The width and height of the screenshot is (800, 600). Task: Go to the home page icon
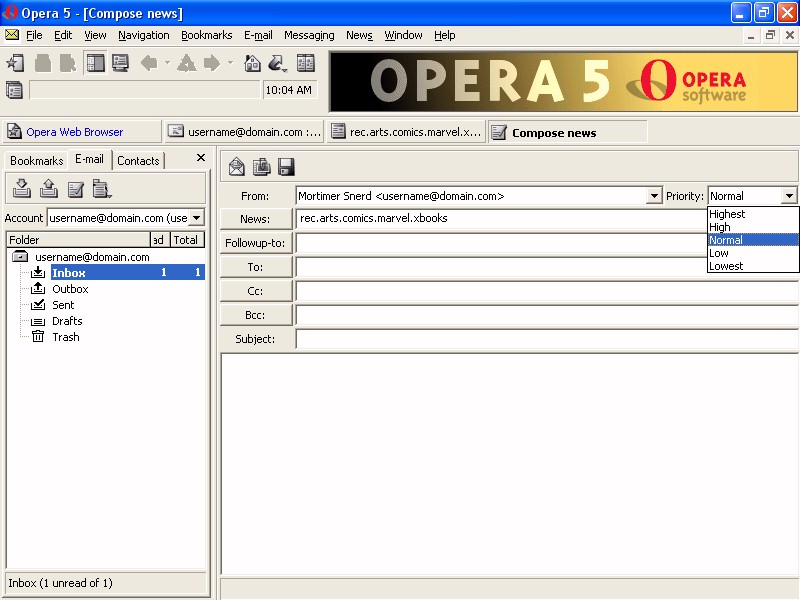(252, 63)
